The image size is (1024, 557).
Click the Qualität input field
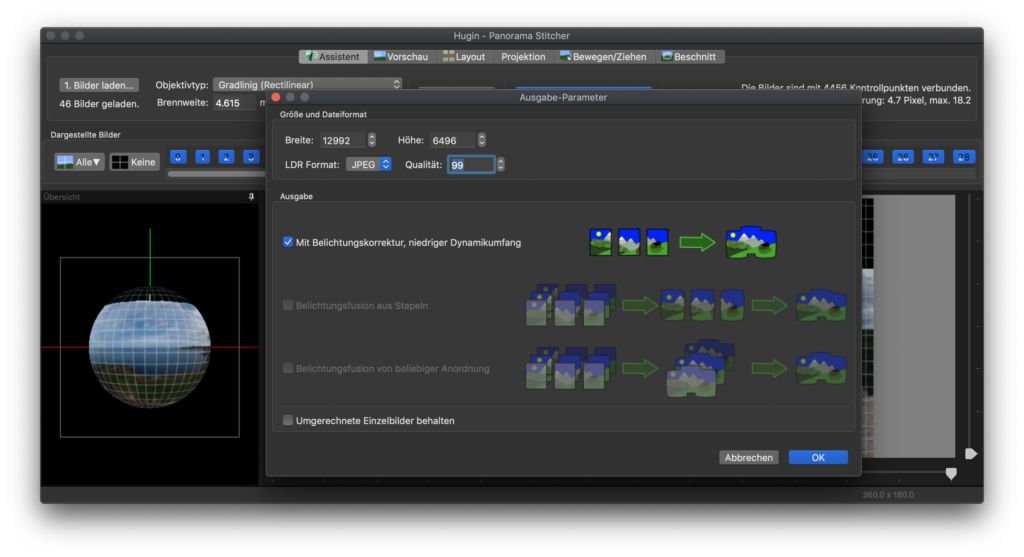(x=471, y=165)
